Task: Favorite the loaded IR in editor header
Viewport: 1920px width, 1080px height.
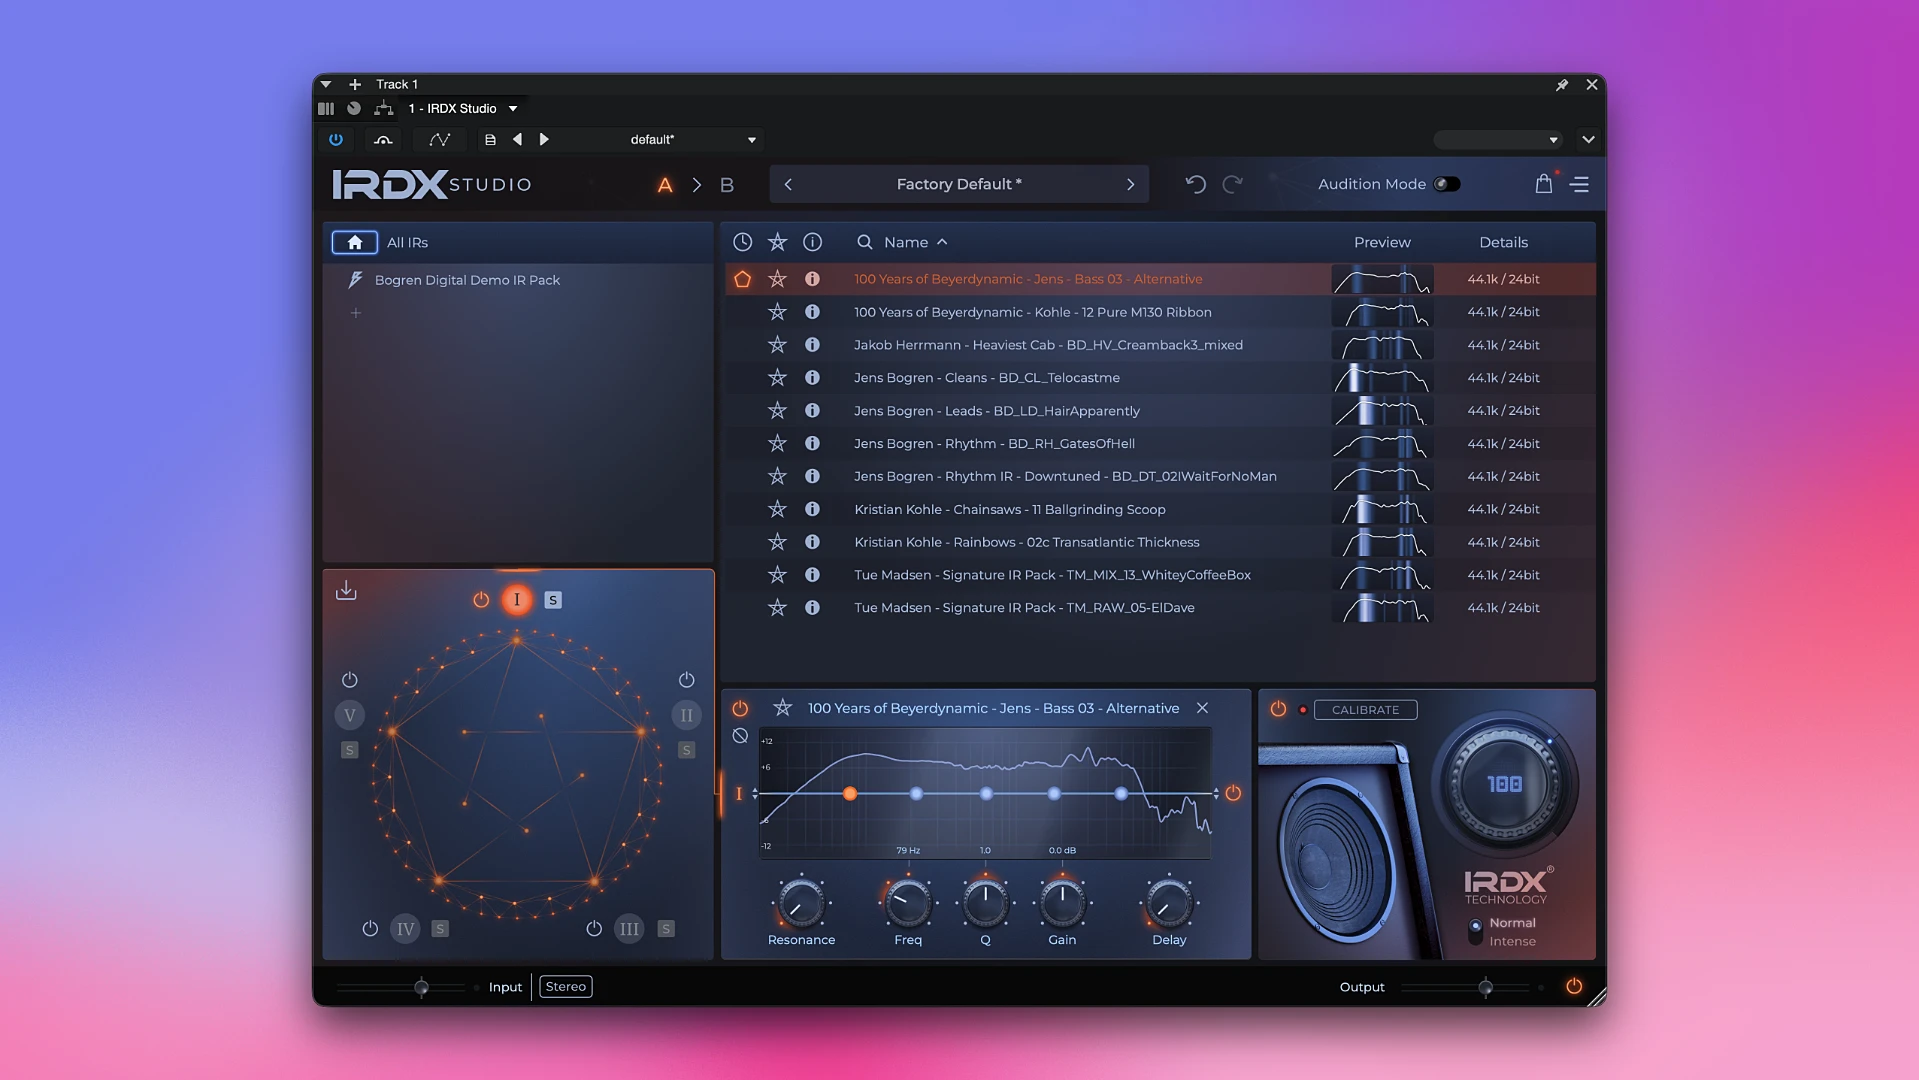Action: pos(782,708)
